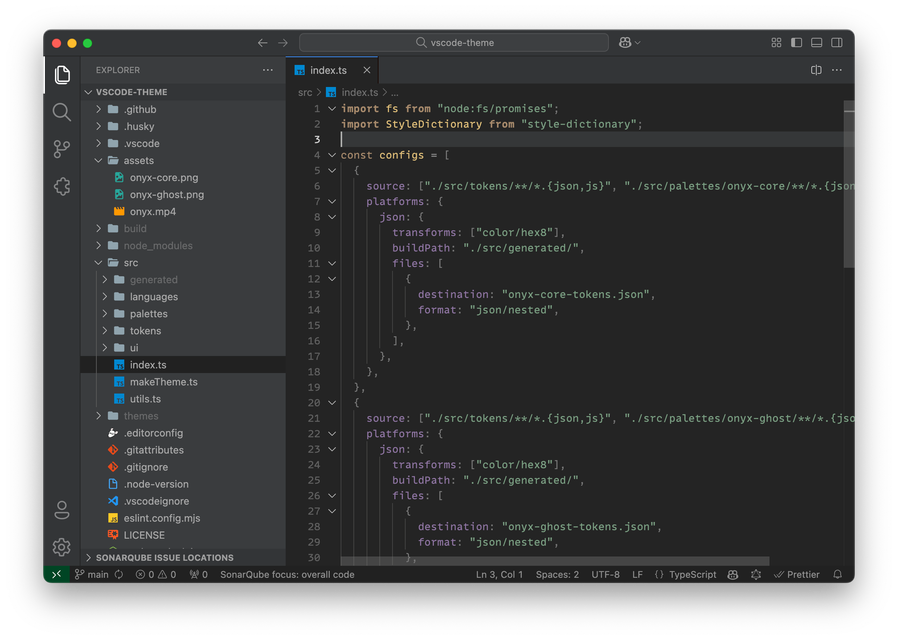This screenshot has height=640, width=898.
Task: Click the Accounts icon in activity bar
Action: 62,510
